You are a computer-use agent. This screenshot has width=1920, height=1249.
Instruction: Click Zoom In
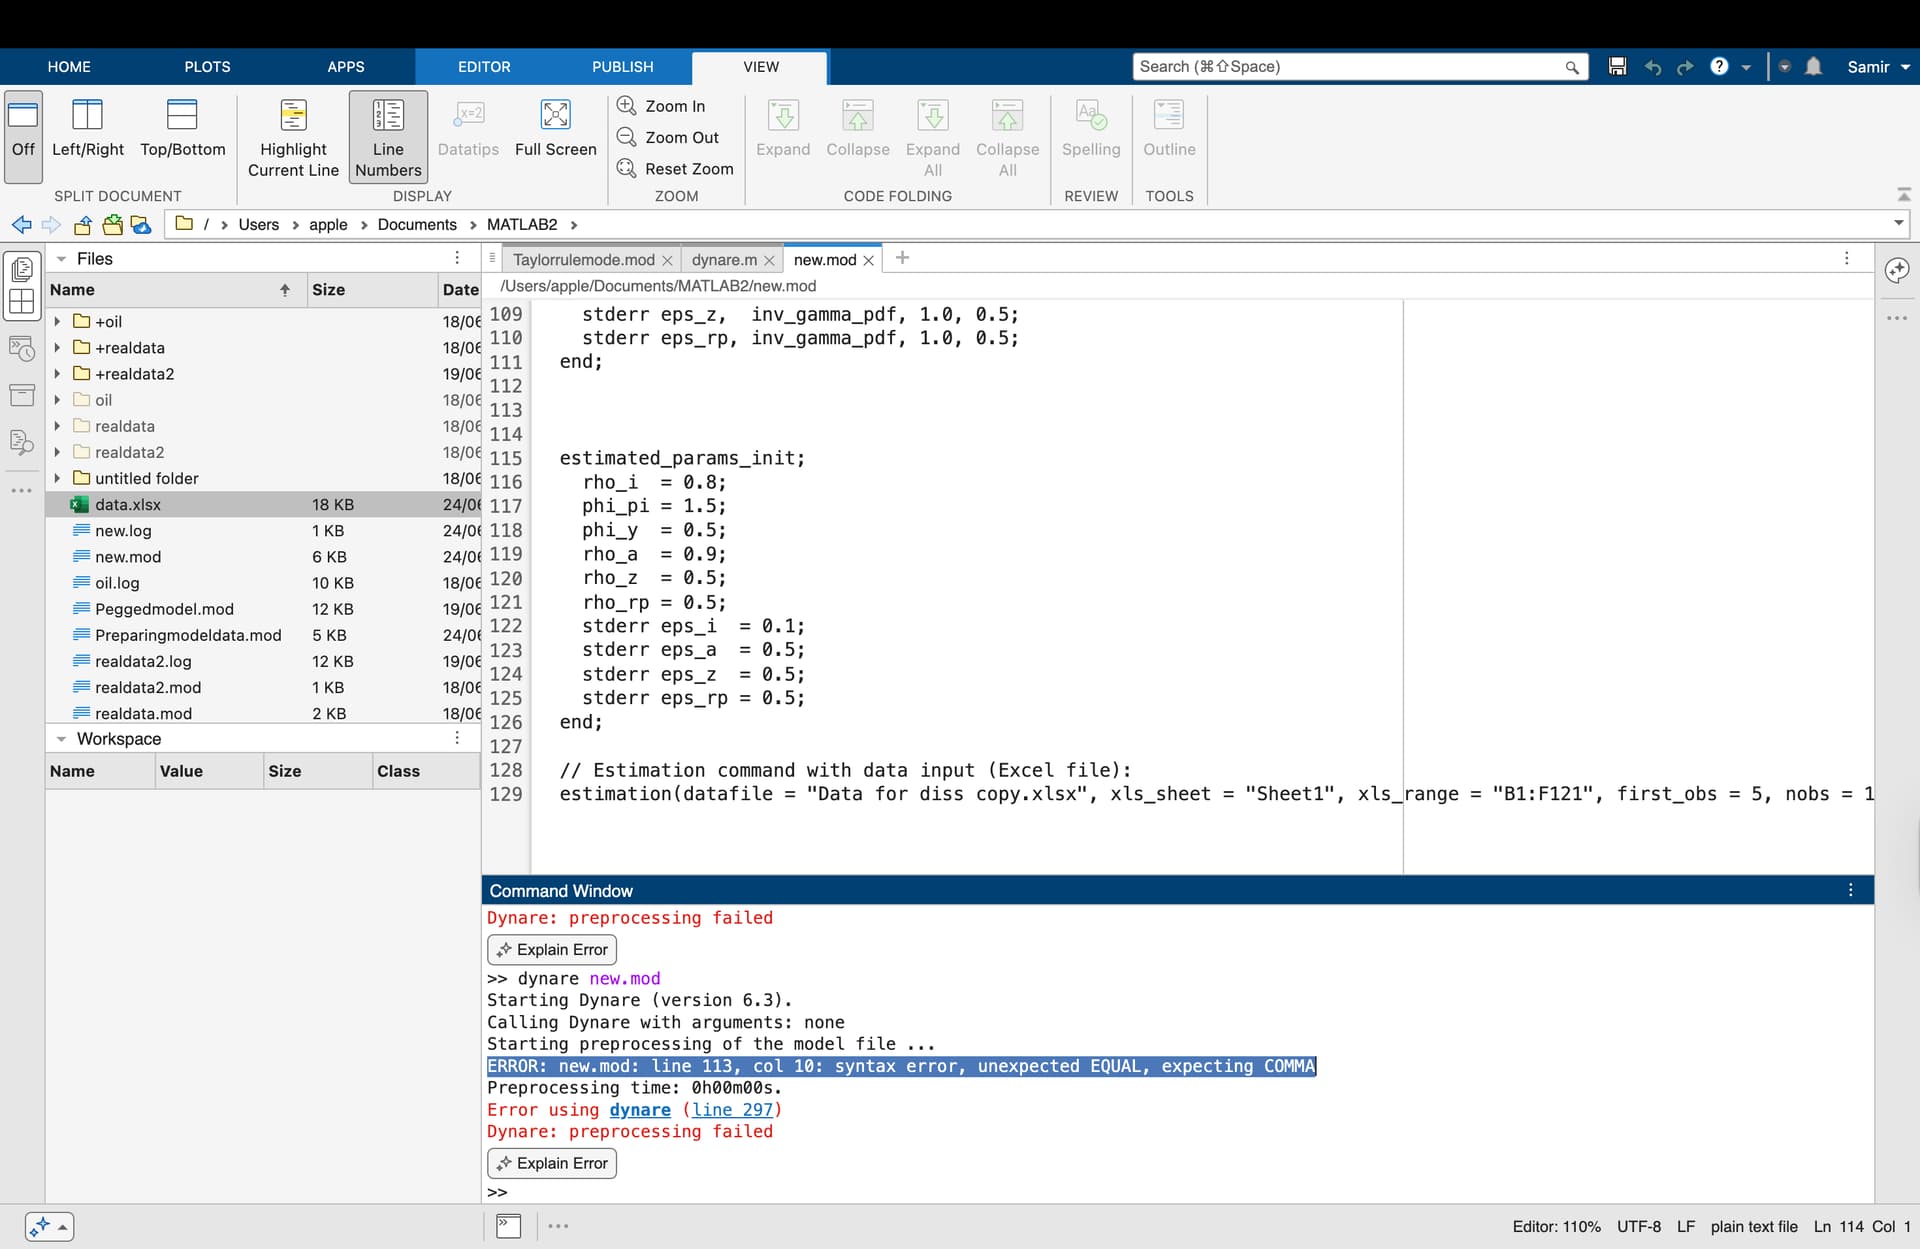pos(662,106)
